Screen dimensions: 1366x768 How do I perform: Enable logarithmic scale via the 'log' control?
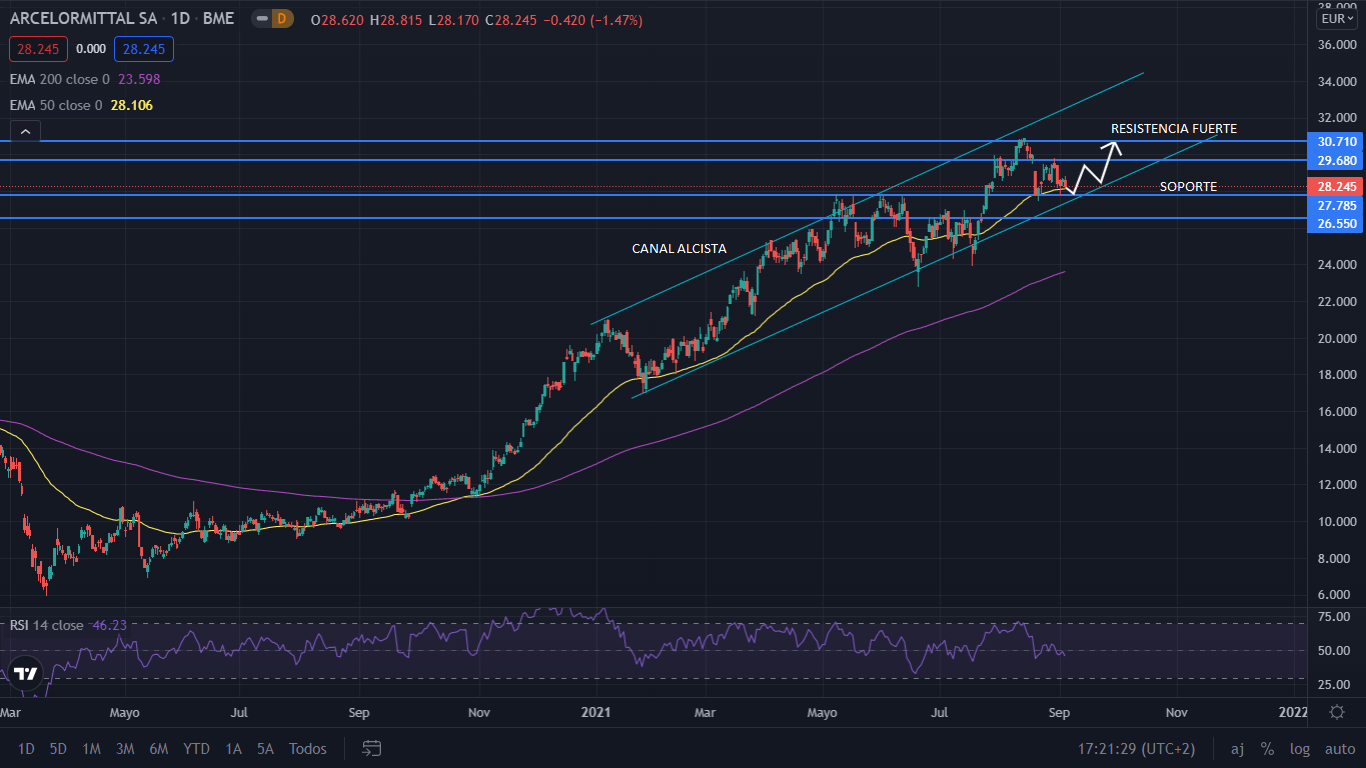pos(1299,748)
